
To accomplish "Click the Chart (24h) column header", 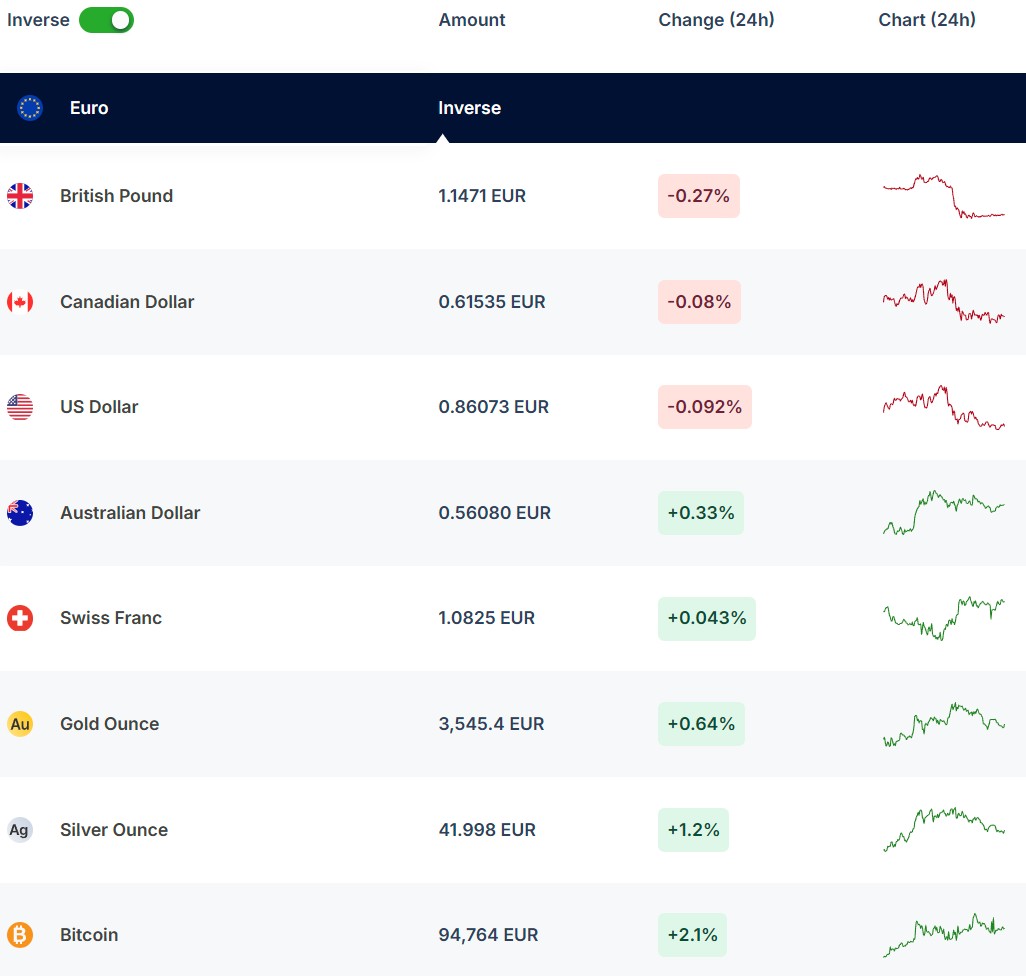I will tap(927, 20).
